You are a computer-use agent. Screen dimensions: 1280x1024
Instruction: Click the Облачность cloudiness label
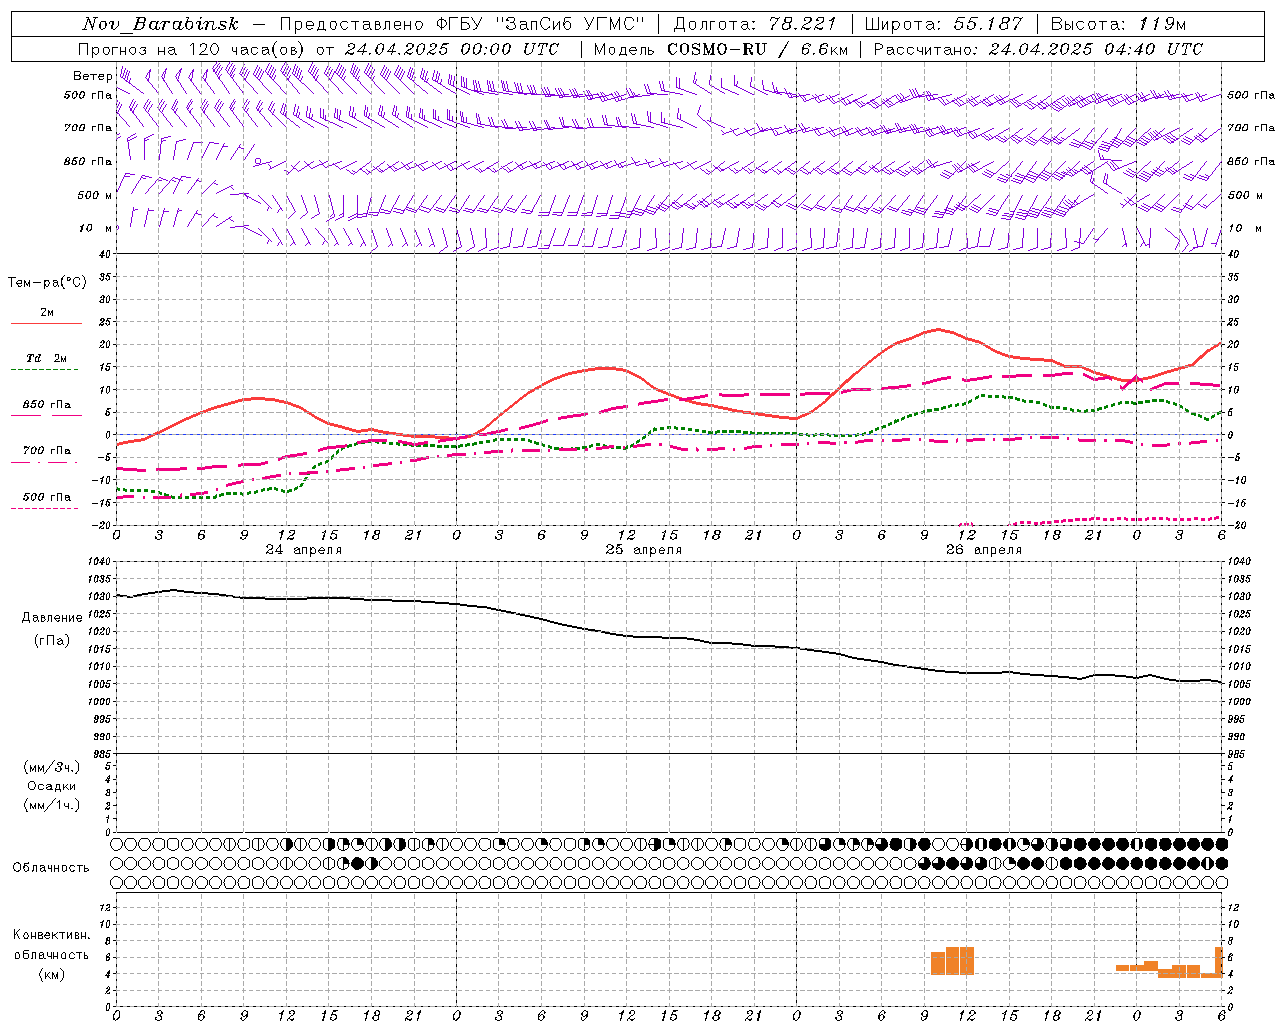51,868
